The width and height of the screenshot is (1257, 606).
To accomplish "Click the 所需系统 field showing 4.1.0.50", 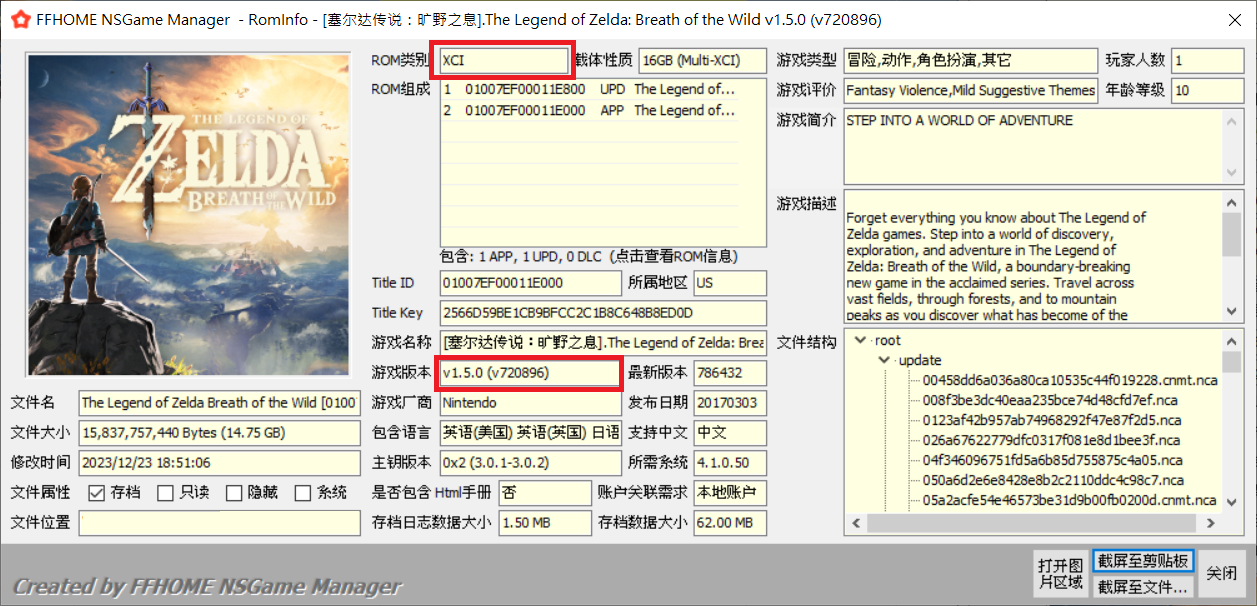I will click(x=730, y=463).
